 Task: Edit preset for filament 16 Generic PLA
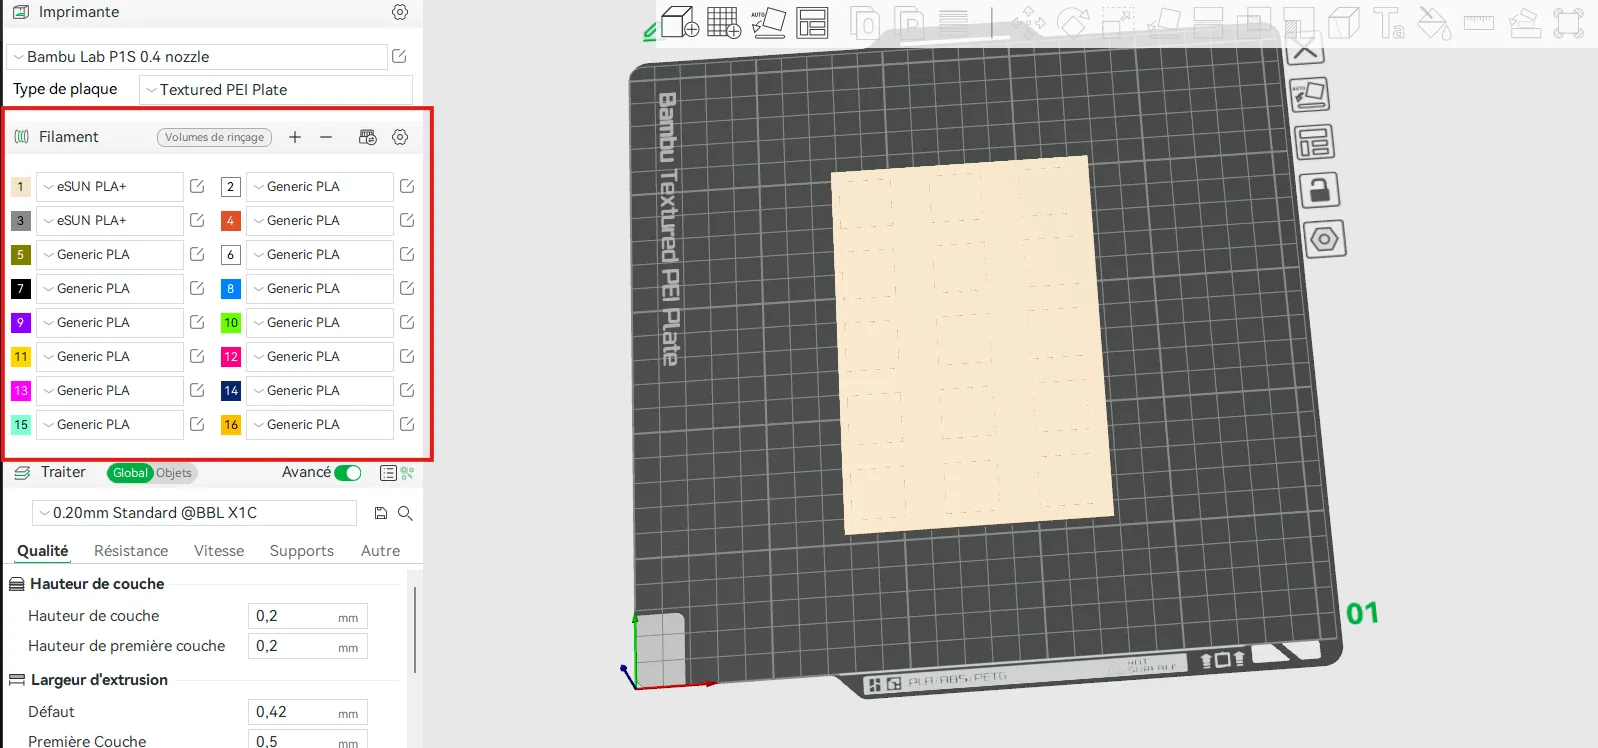coord(407,424)
